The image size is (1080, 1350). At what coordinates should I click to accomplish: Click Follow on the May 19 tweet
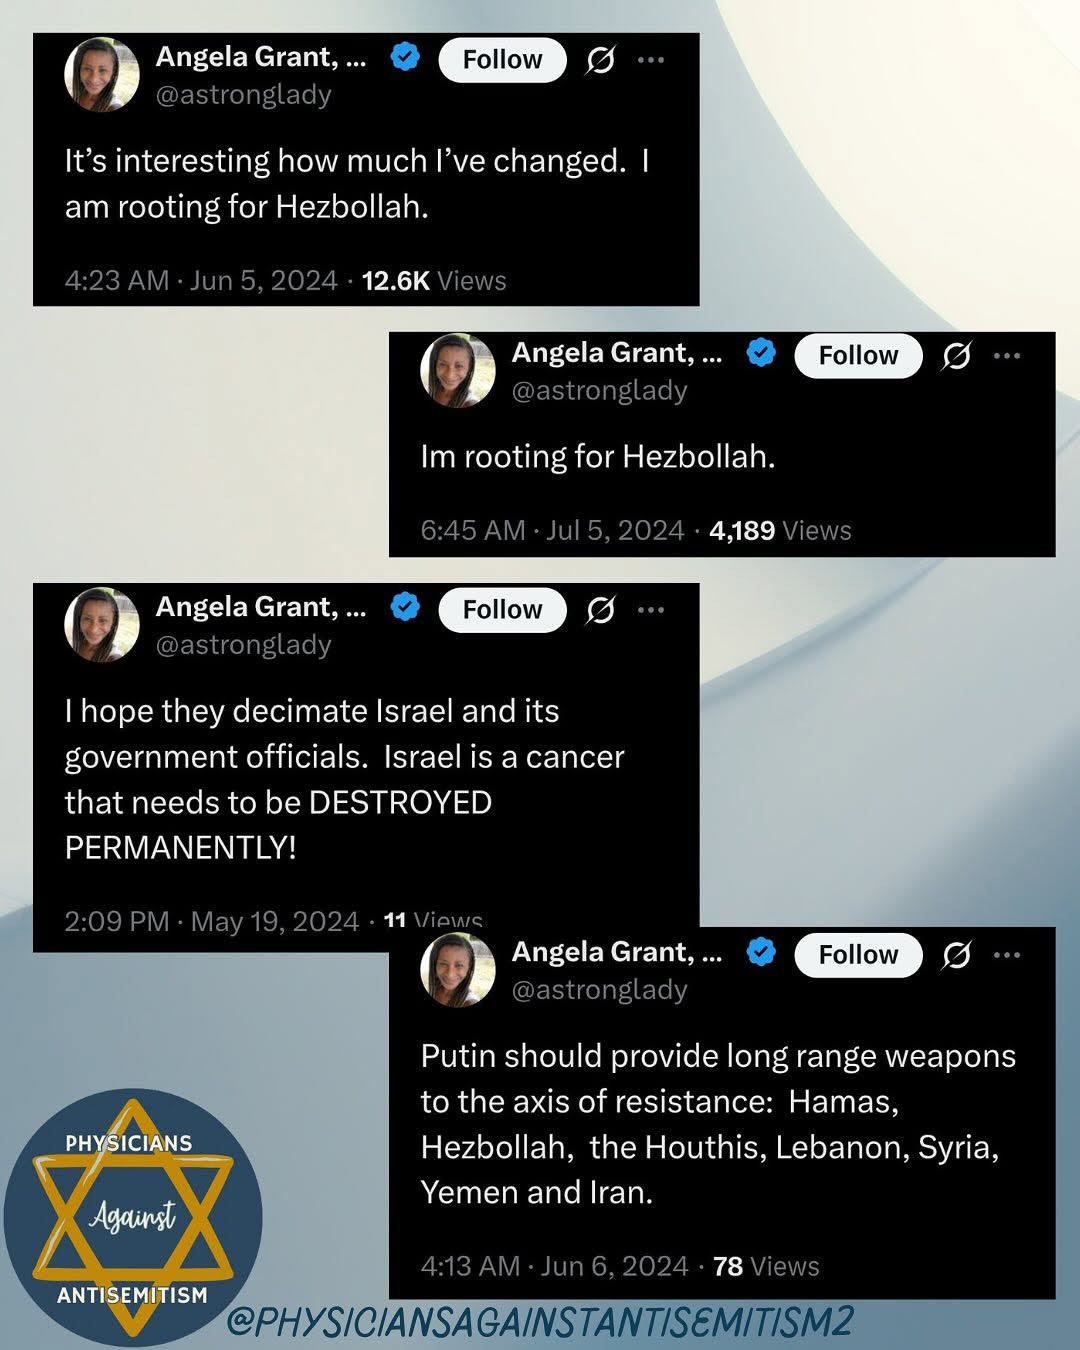[502, 610]
